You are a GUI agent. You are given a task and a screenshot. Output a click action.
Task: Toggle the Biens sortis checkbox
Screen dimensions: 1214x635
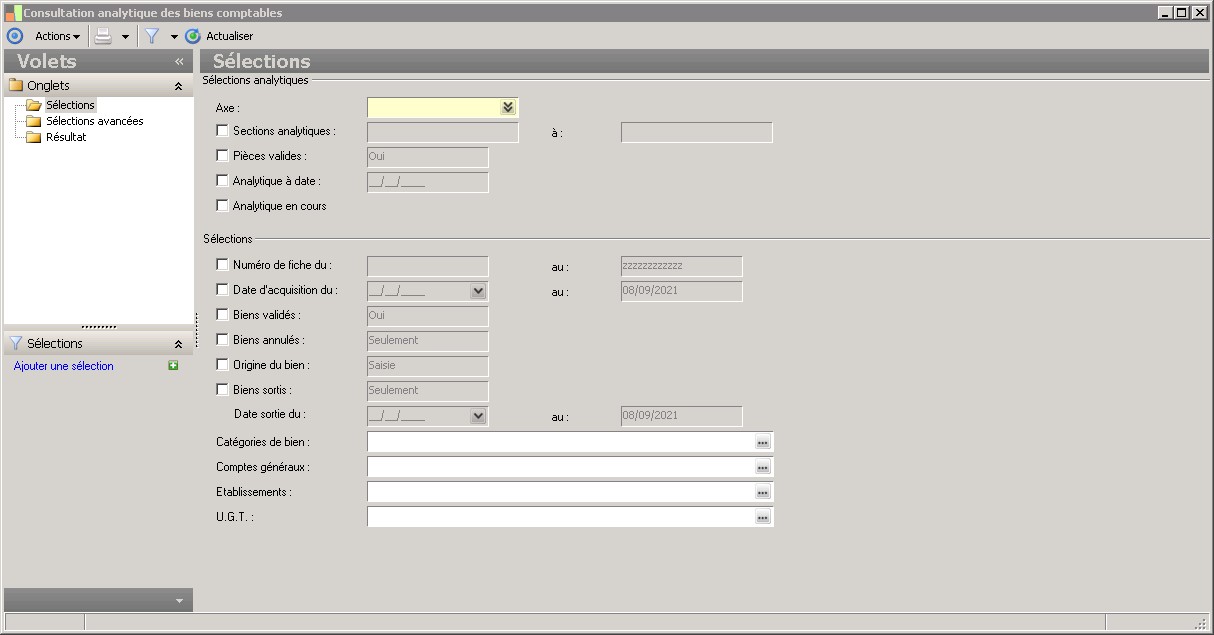tap(222, 390)
